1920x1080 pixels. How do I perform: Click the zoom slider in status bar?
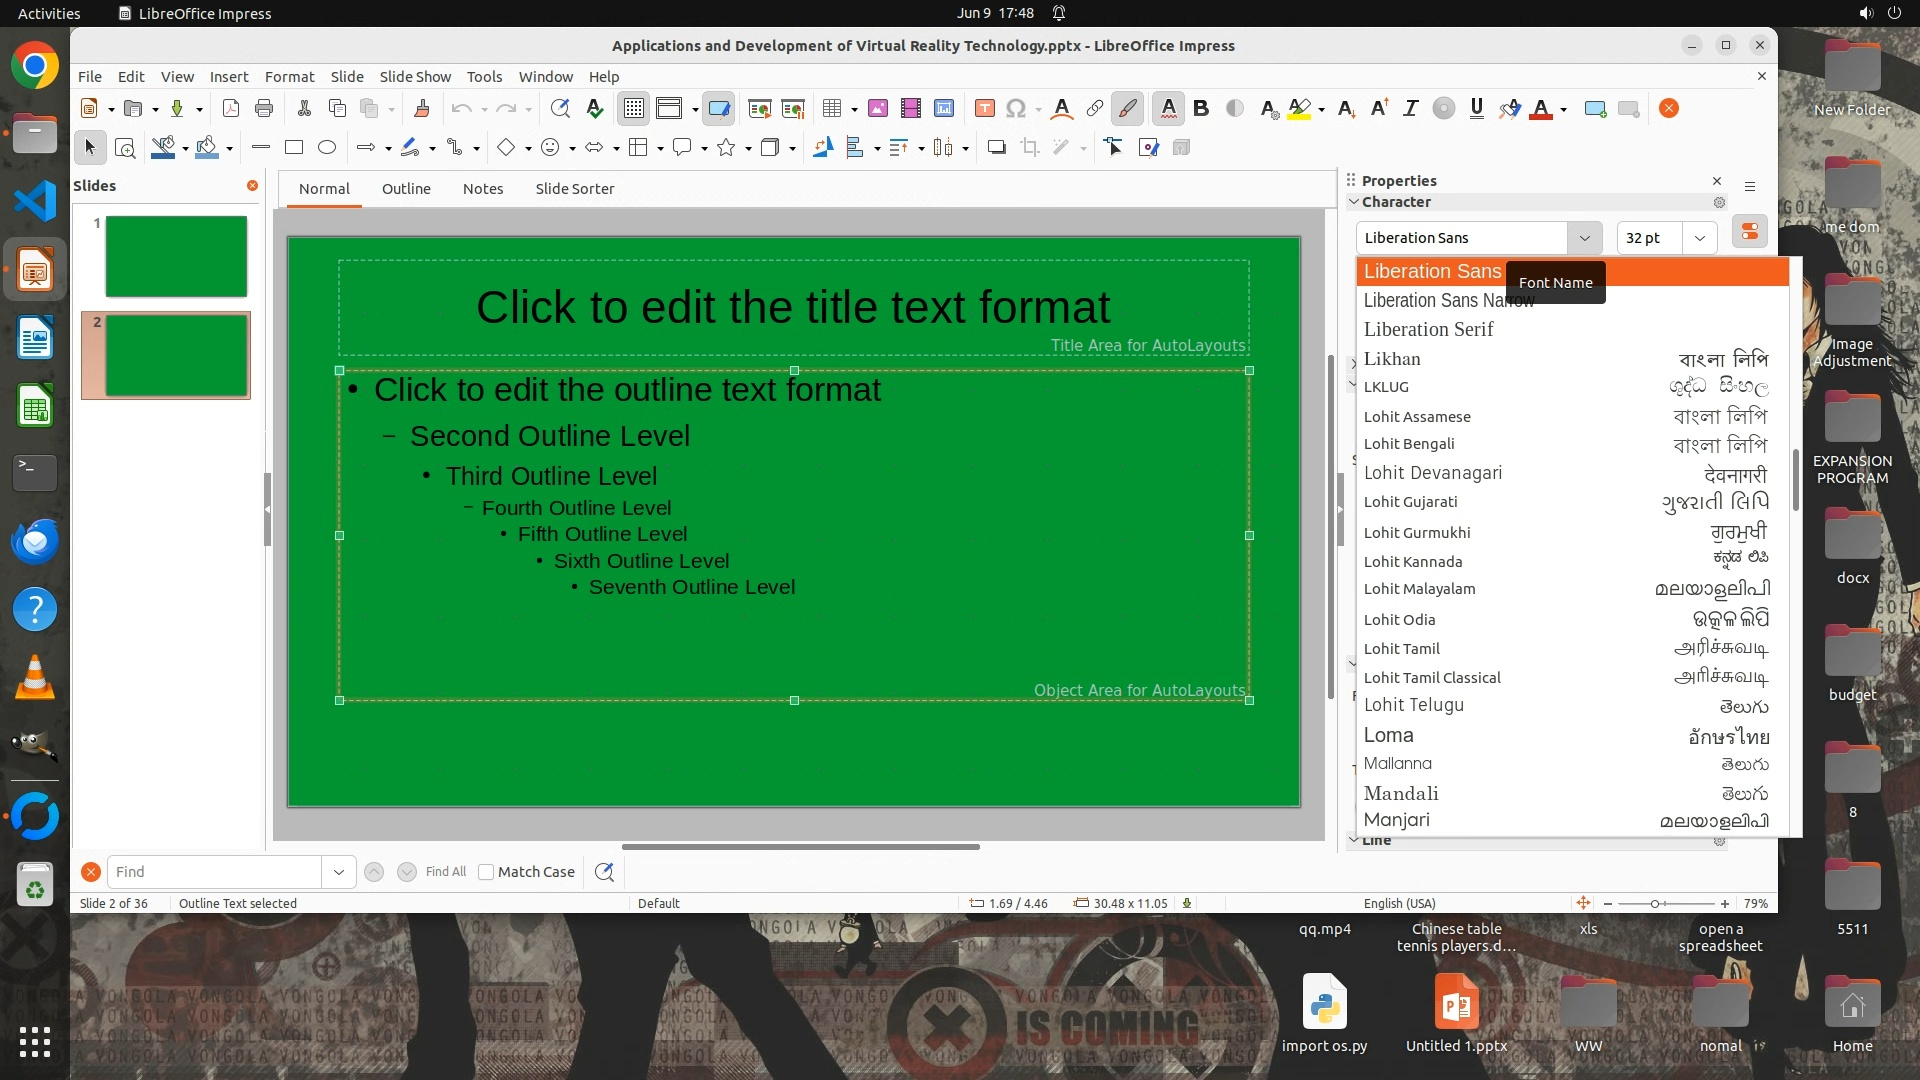pos(1655,904)
